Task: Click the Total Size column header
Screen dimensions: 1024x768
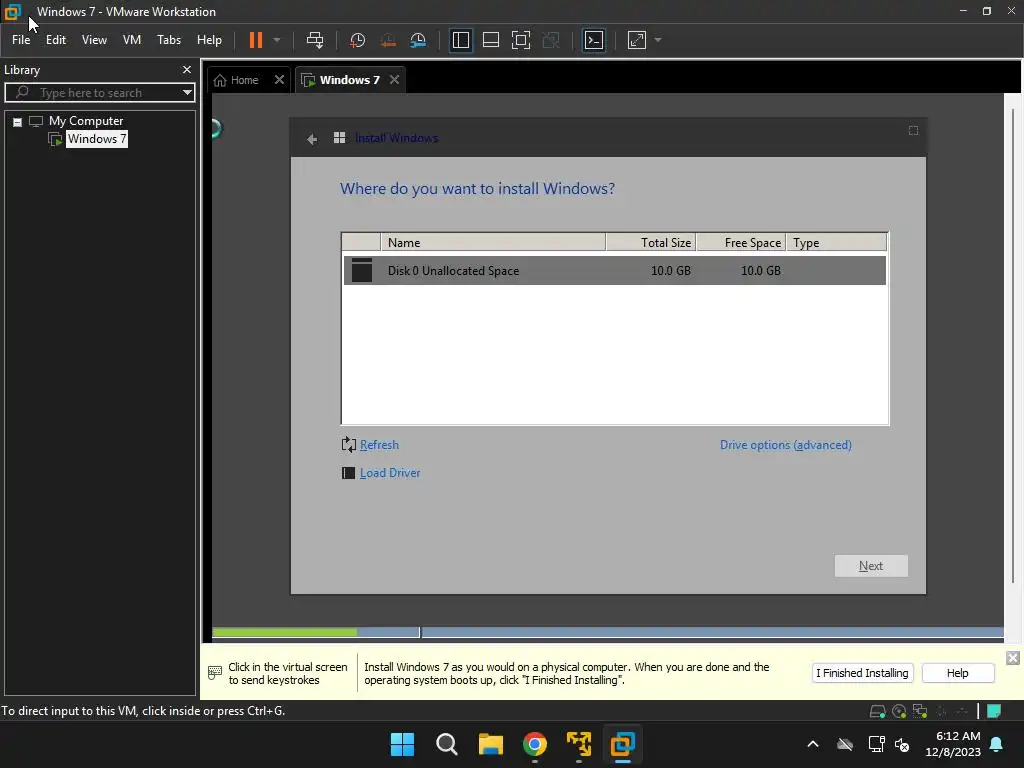Action: (650, 242)
